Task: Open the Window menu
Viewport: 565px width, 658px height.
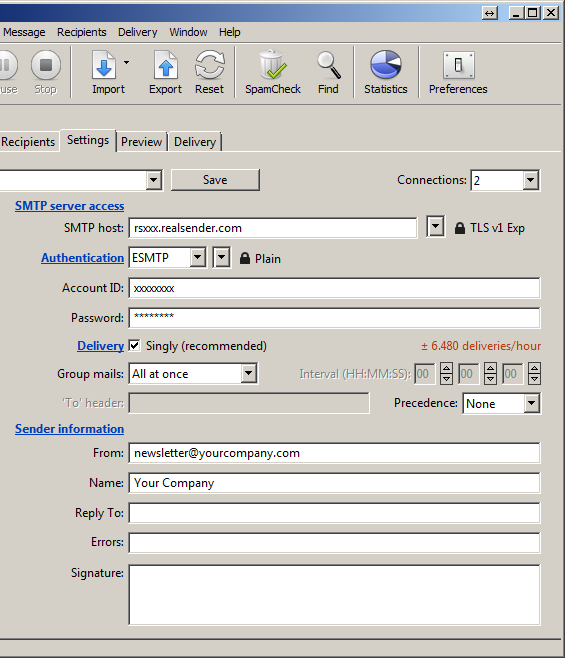Action: 188,32
